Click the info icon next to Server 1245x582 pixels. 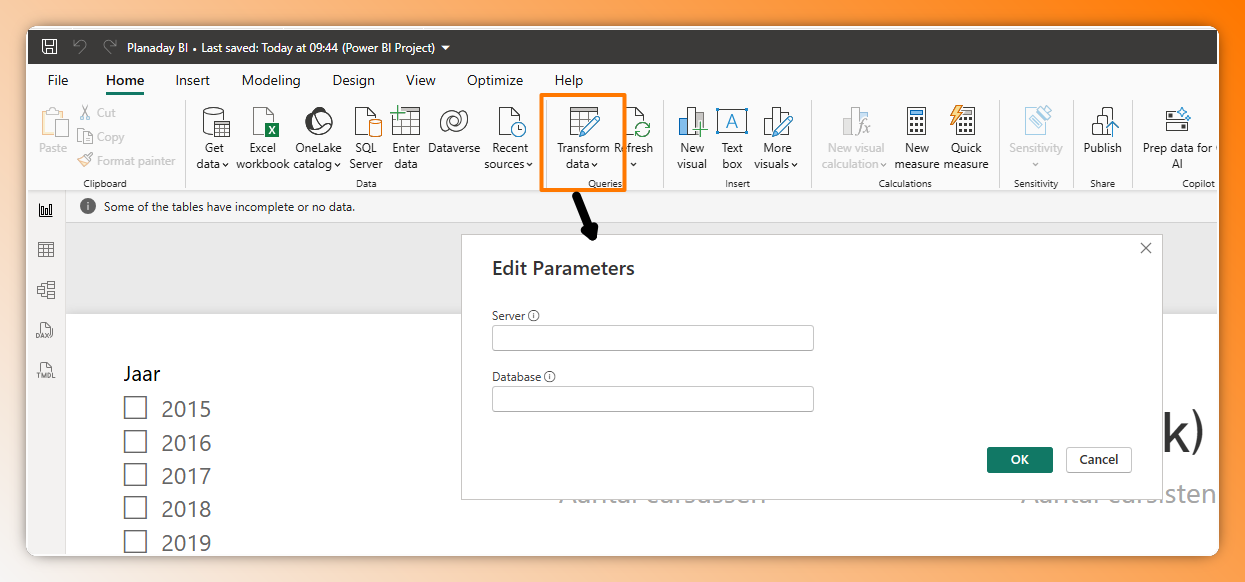pos(534,316)
